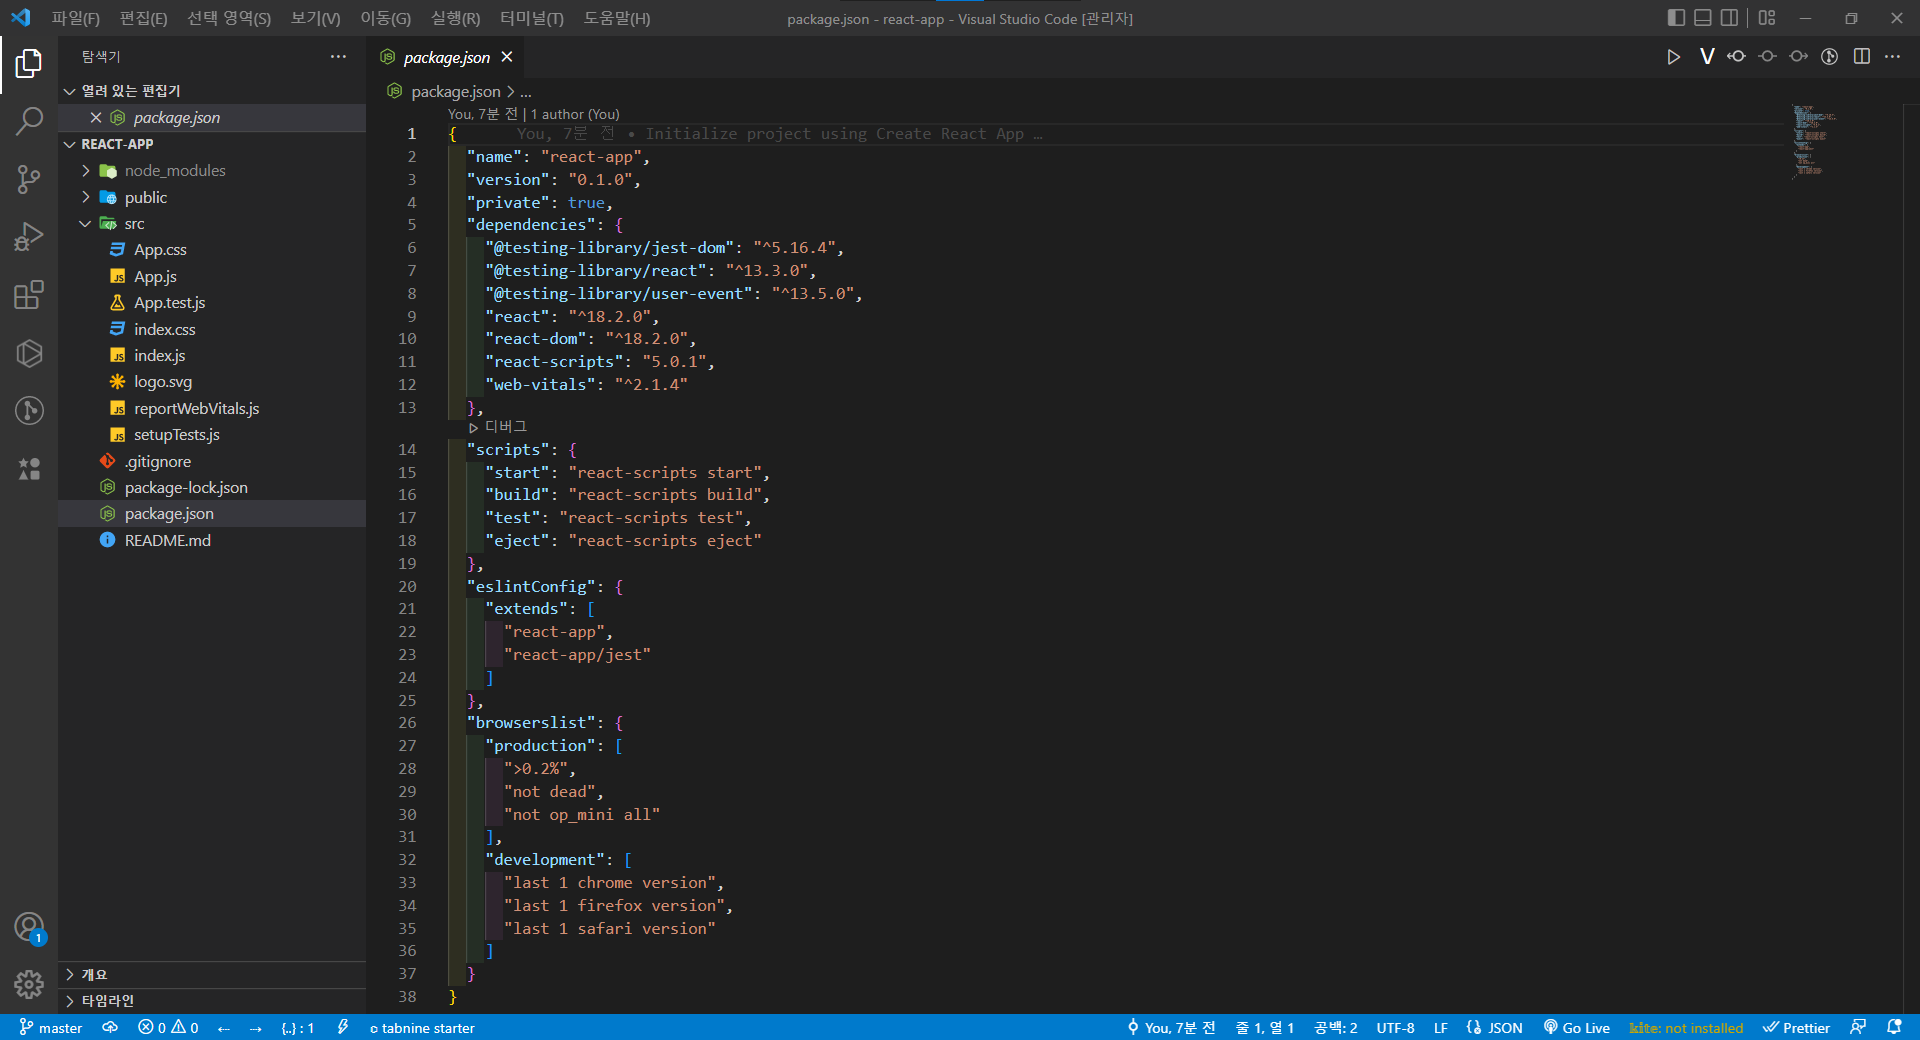Expand the public folder
1920x1040 pixels.
tap(212, 198)
